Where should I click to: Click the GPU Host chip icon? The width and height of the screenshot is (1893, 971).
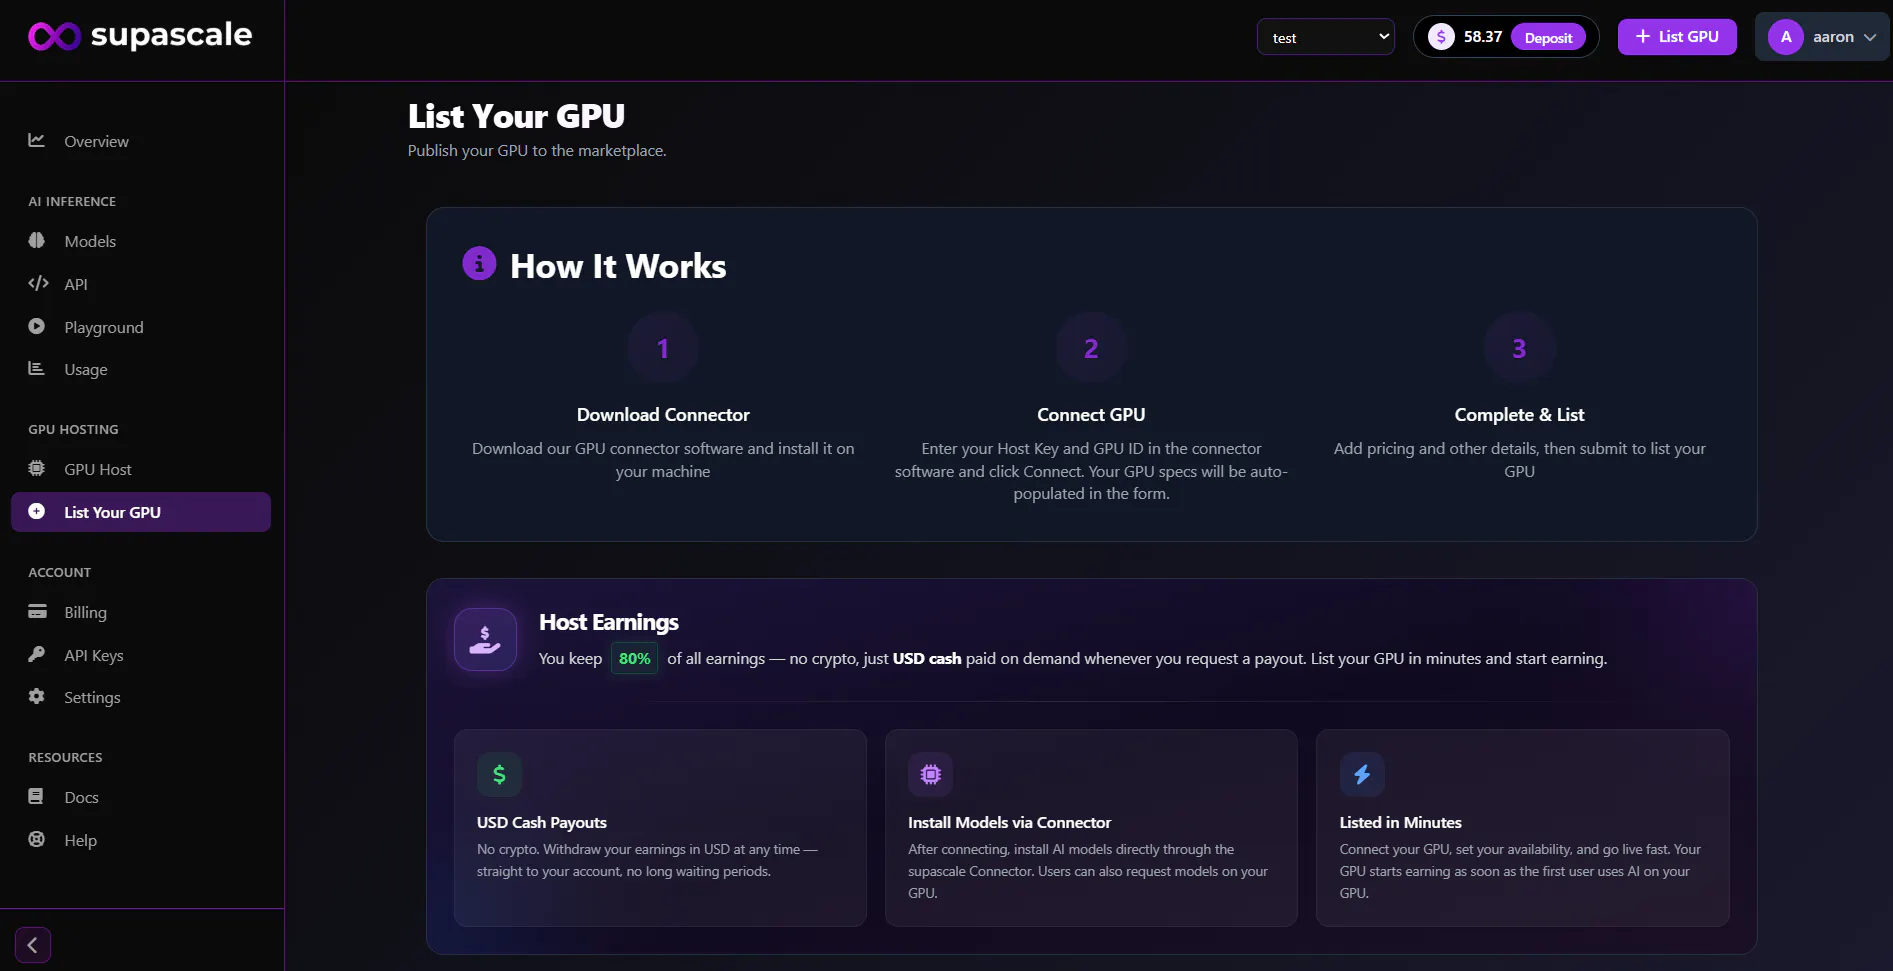pyautogui.click(x=37, y=469)
